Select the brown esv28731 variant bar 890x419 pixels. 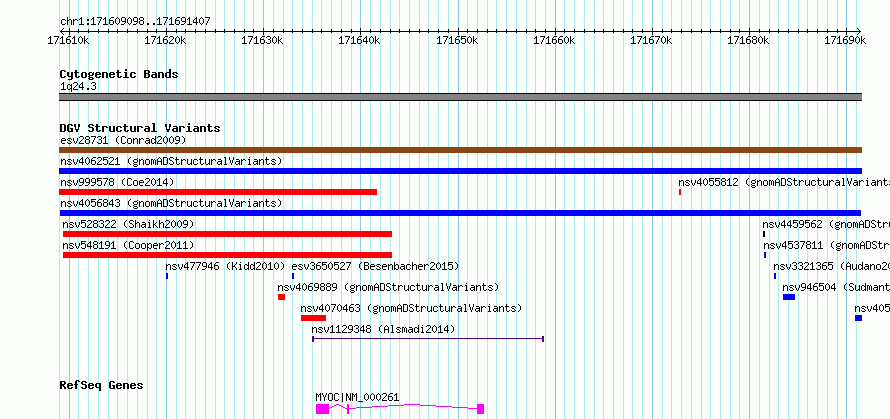(x=460, y=150)
